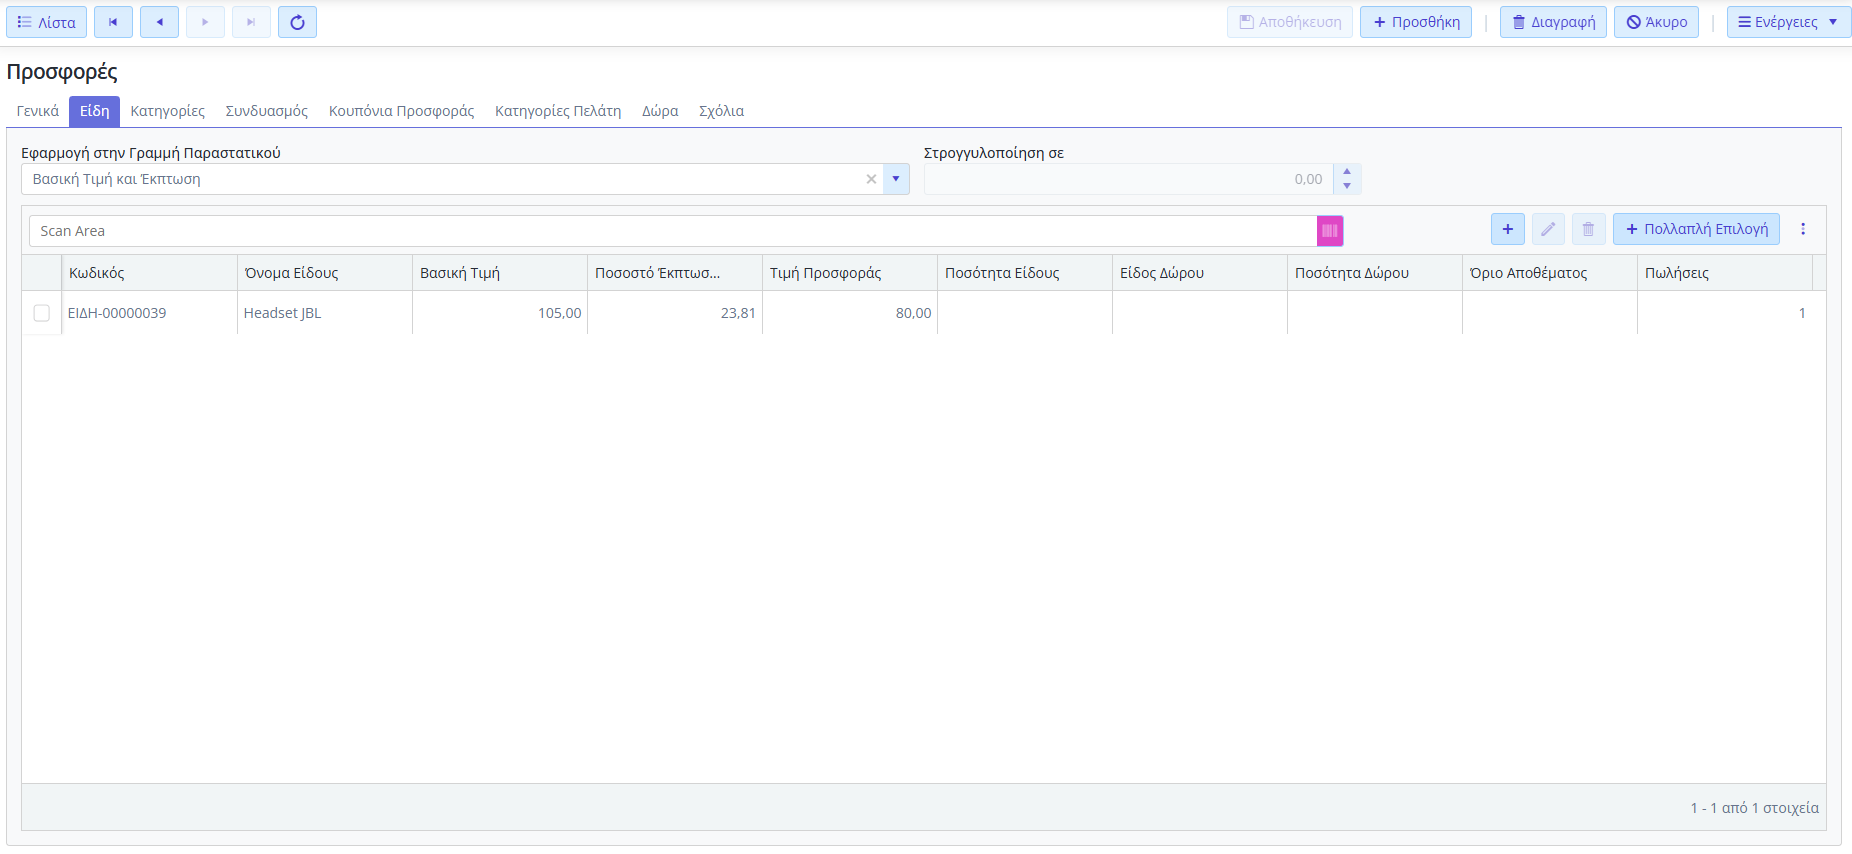Click the pencil edit icon
Screen dimensions: 1852x854
pyautogui.click(x=1547, y=229)
